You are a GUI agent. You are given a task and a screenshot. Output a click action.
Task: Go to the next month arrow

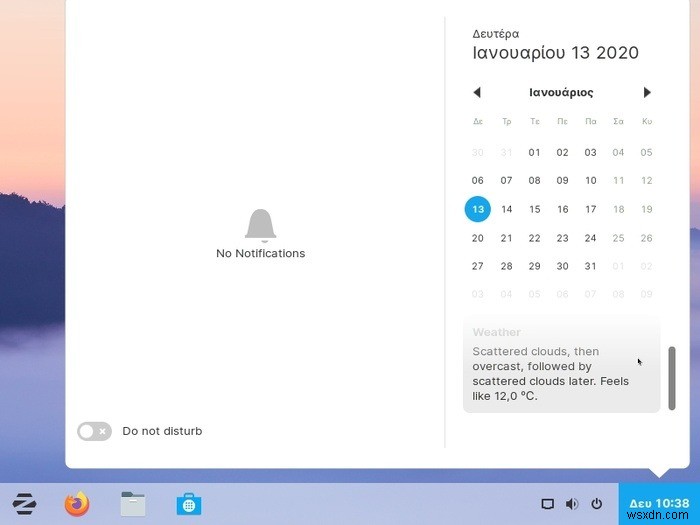pyautogui.click(x=647, y=92)
